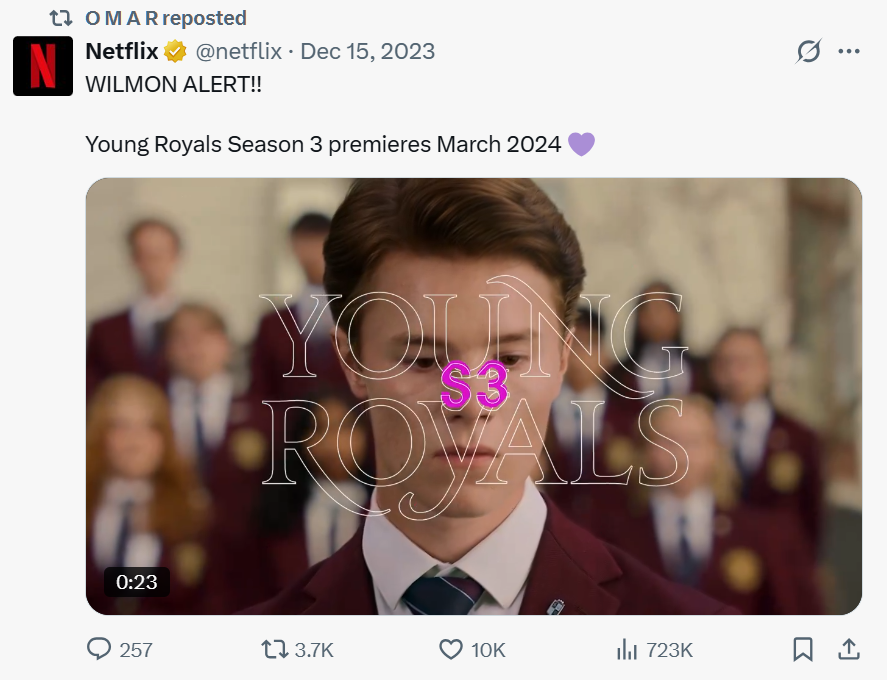This screenshot has height=680, width=887.
Task: Play the Young Royals S3 video
Action: coord(473,396)
